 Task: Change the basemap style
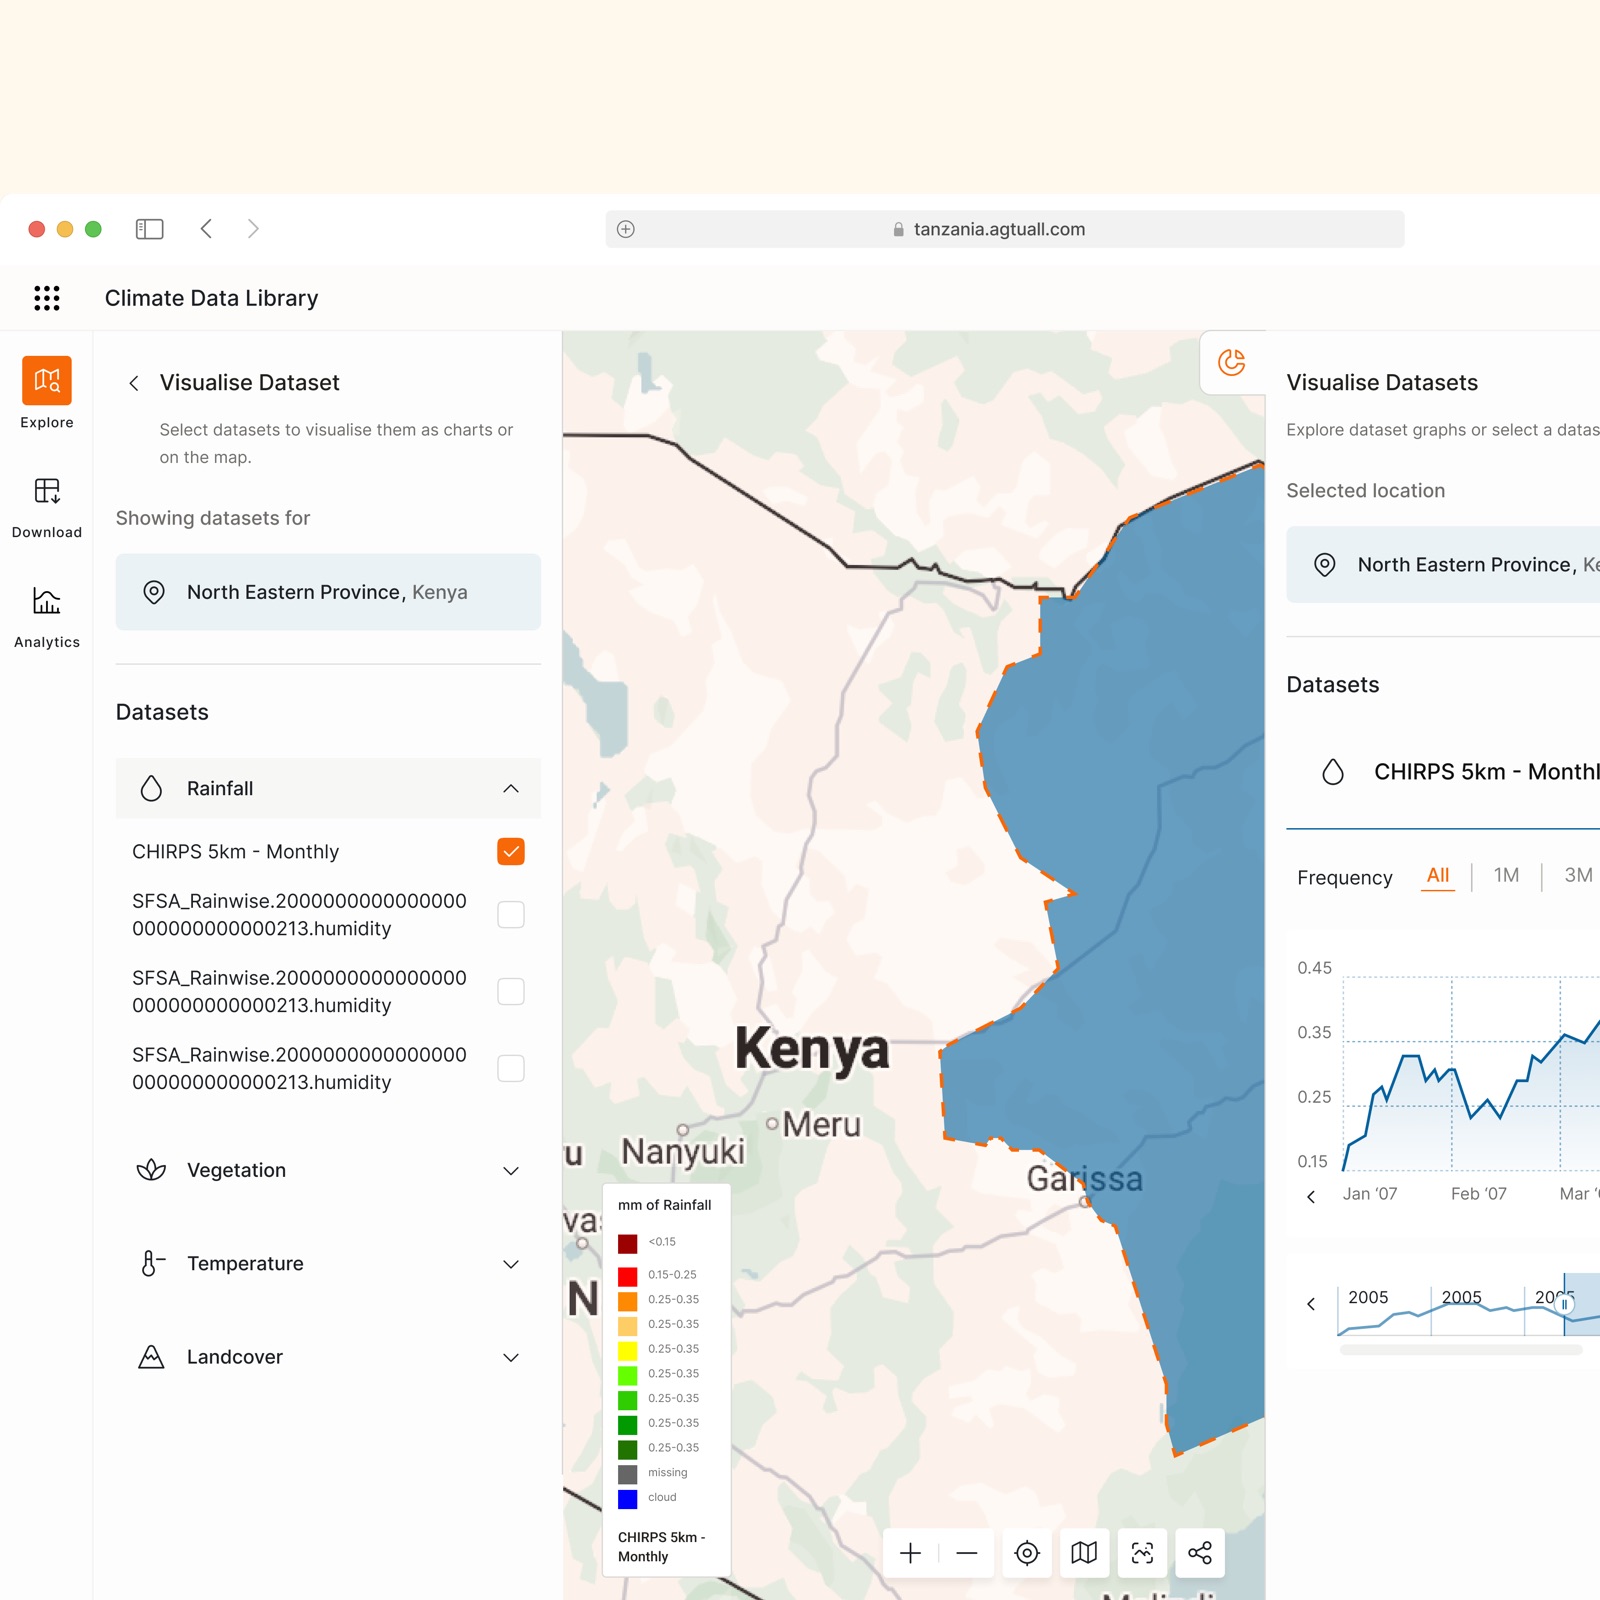tap(1084, 1553)
